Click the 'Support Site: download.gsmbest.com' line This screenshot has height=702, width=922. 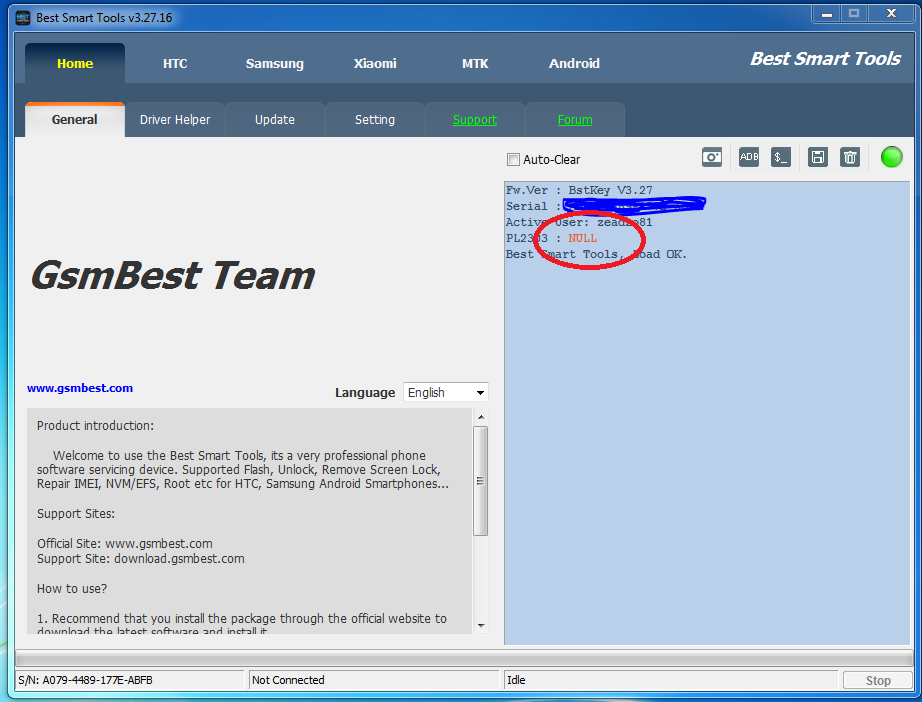[141, 559]
